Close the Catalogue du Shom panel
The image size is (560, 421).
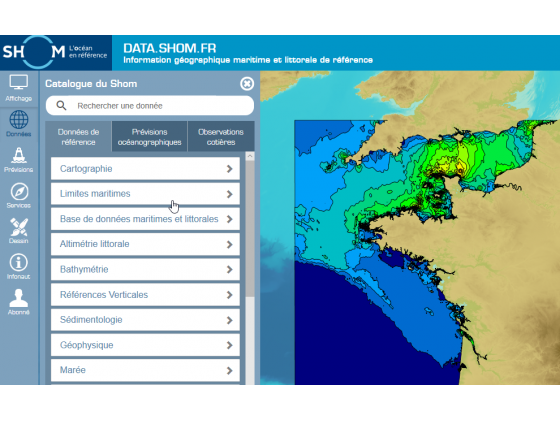[247, 84]
